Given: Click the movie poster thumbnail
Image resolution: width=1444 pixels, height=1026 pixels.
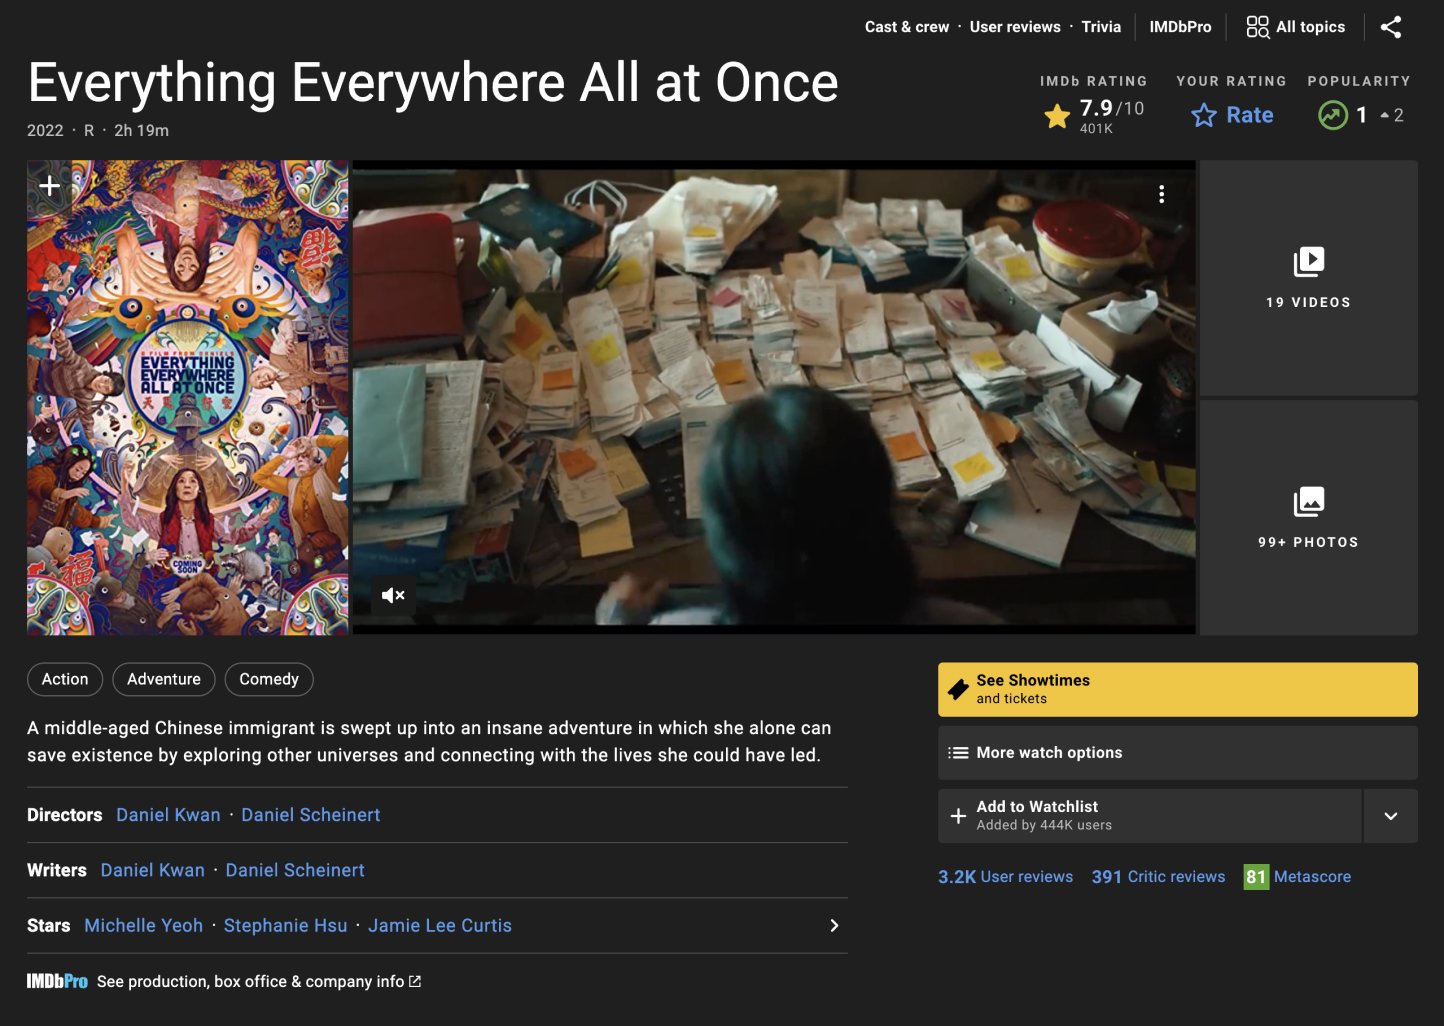Looking at the screenshot, I should pos(188,398).
